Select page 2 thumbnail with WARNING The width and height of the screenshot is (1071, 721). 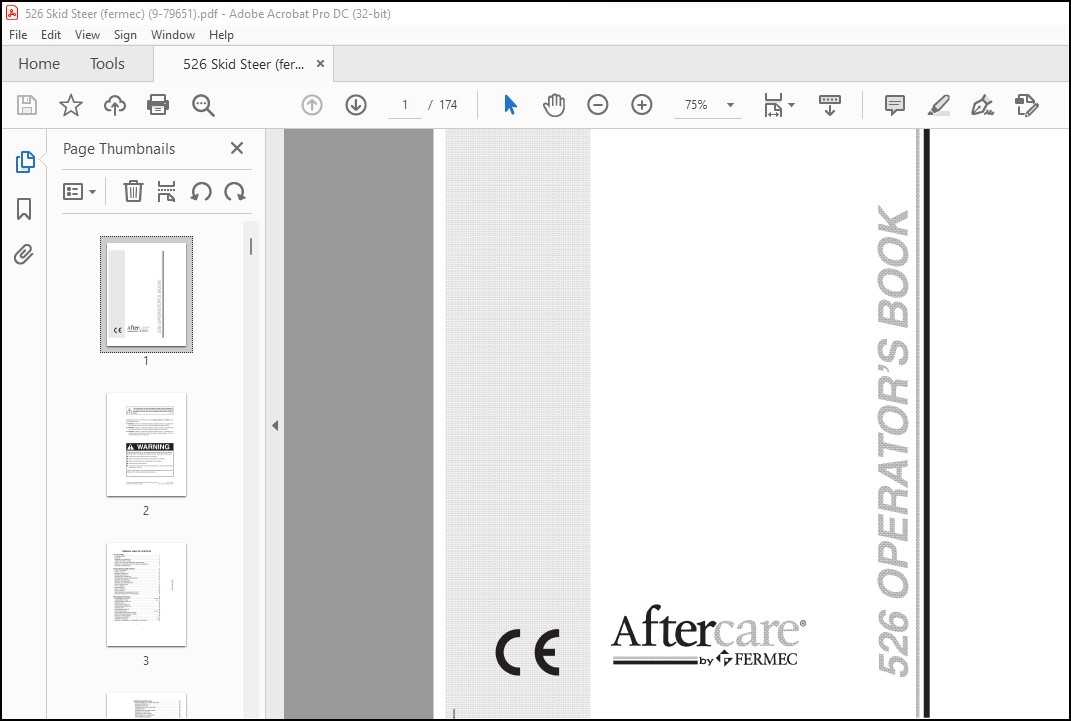tap(147, 444)
